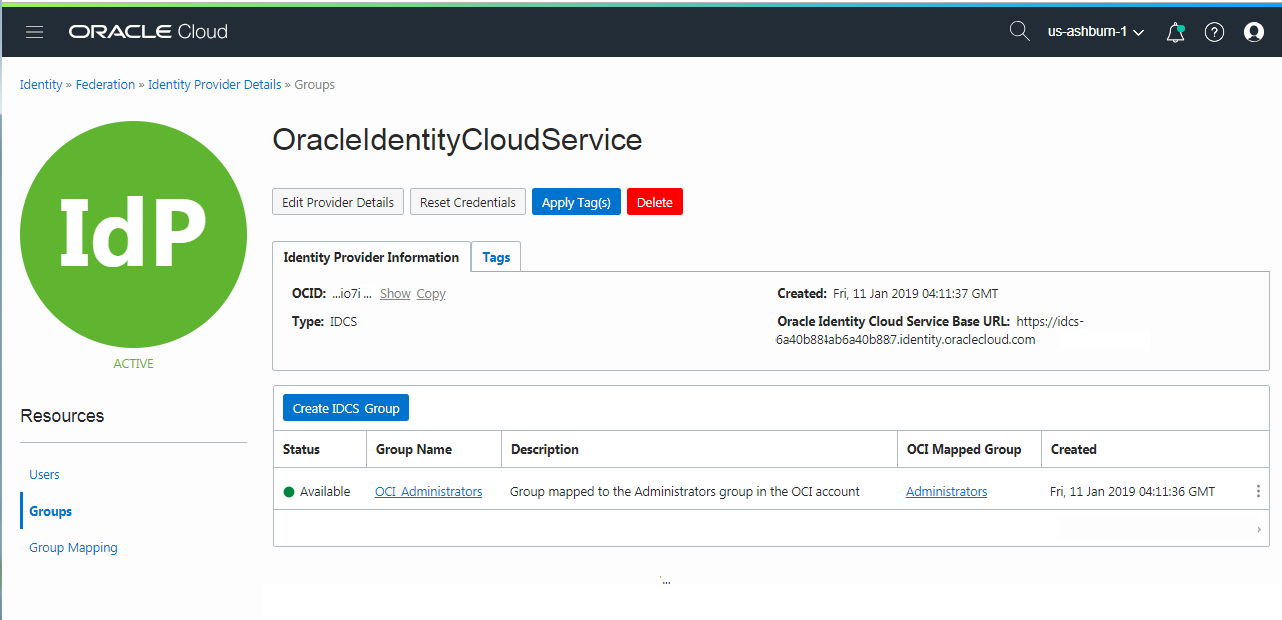Switch to the Tags tab

point(495,257)
